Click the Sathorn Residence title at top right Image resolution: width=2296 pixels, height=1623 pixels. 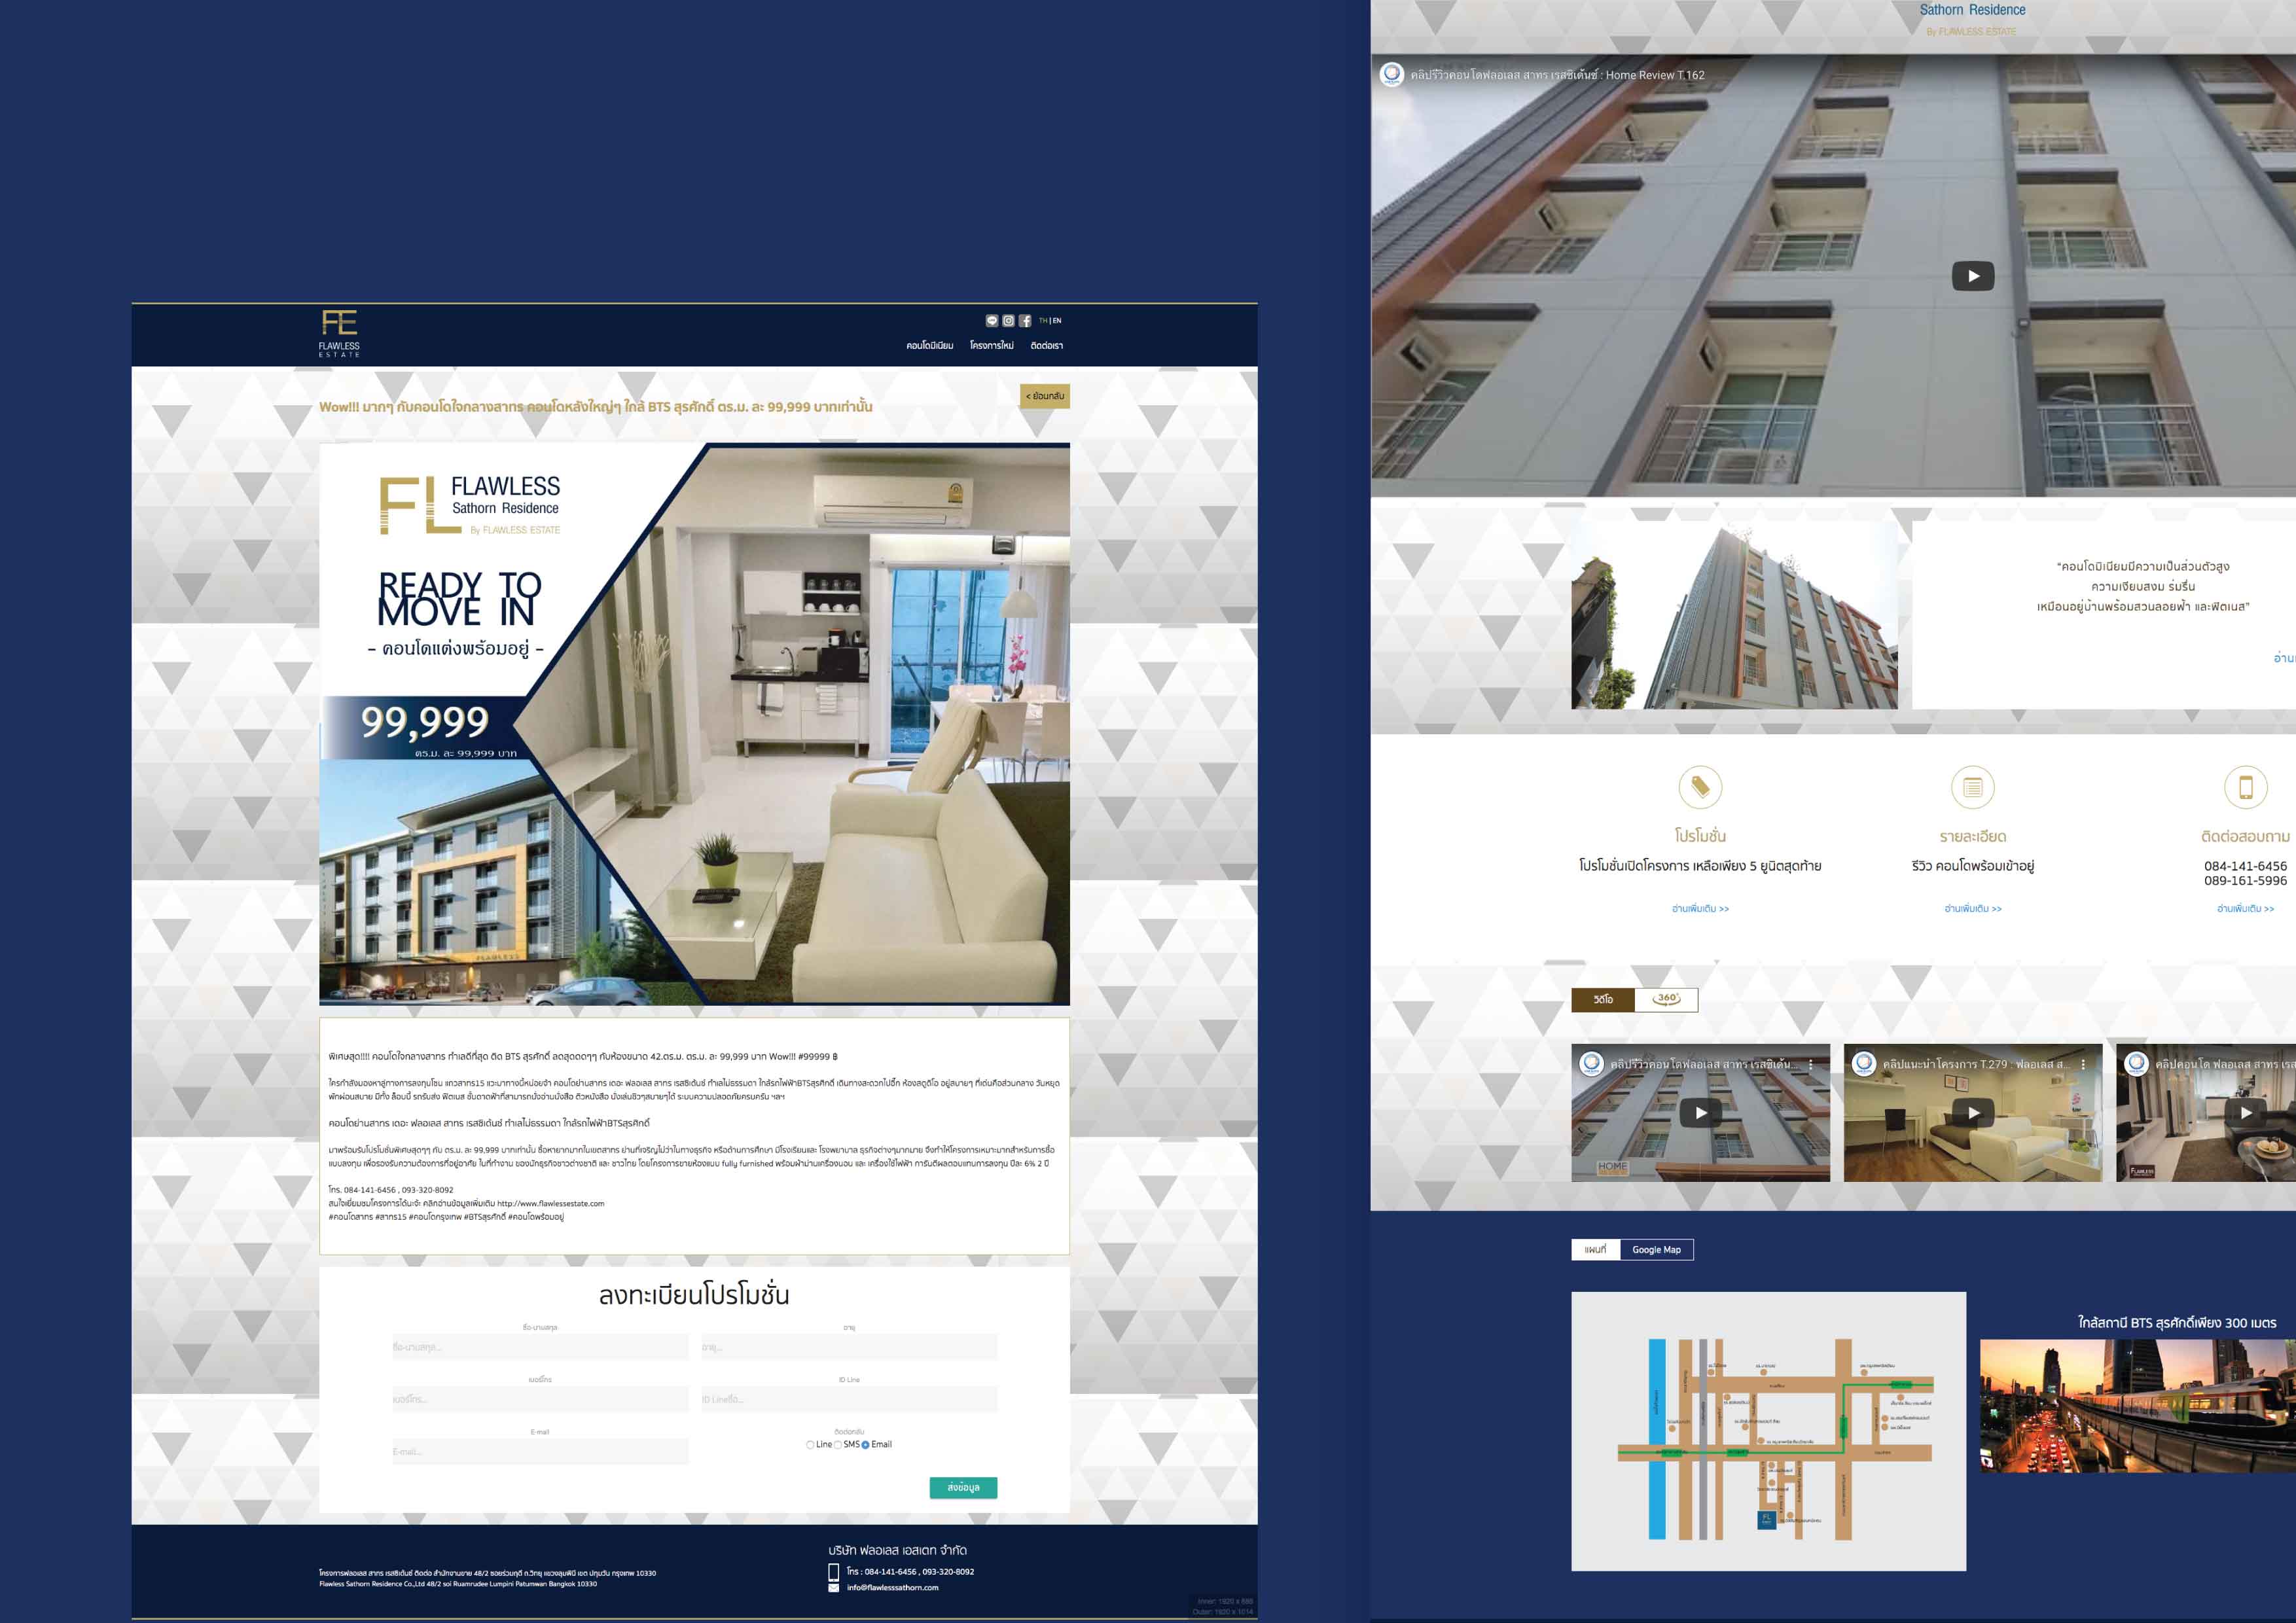coord(1972,10)
